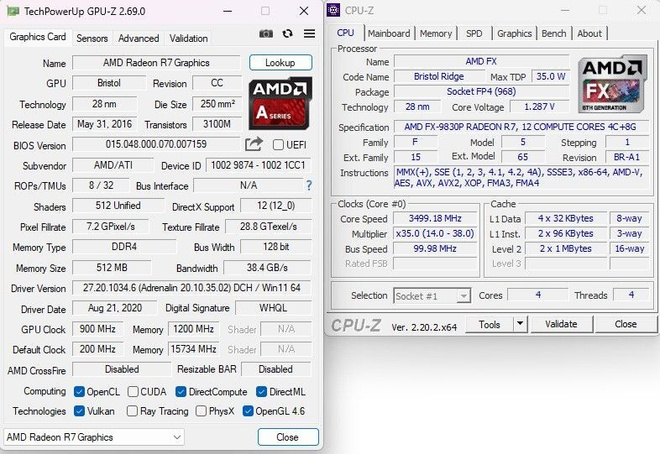This screenshot has height=454, width=660.
Task: Click the Bus Interface question mark
Action: tap(309, 185)
